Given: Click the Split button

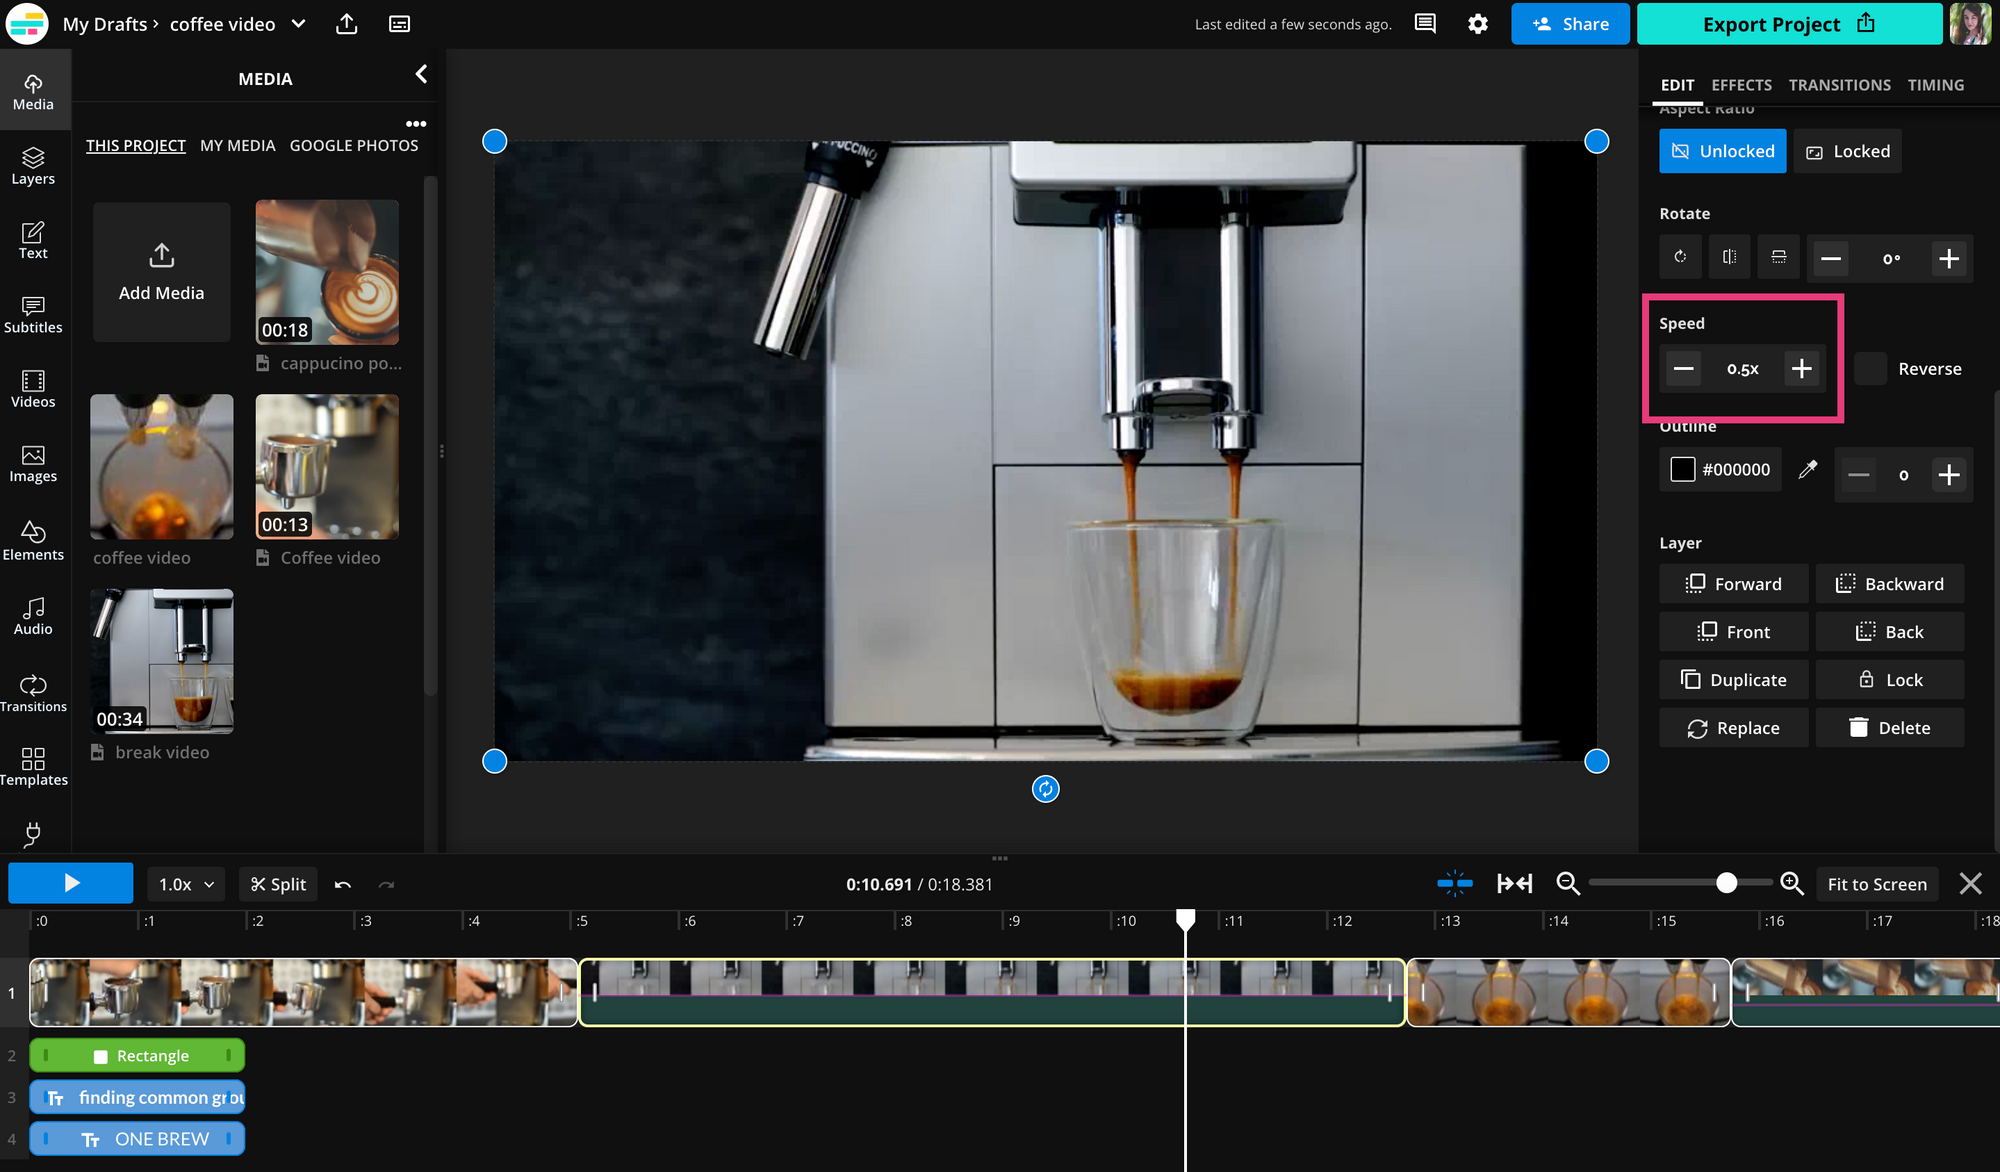Looking at the screenshot, I should point(278,884).
